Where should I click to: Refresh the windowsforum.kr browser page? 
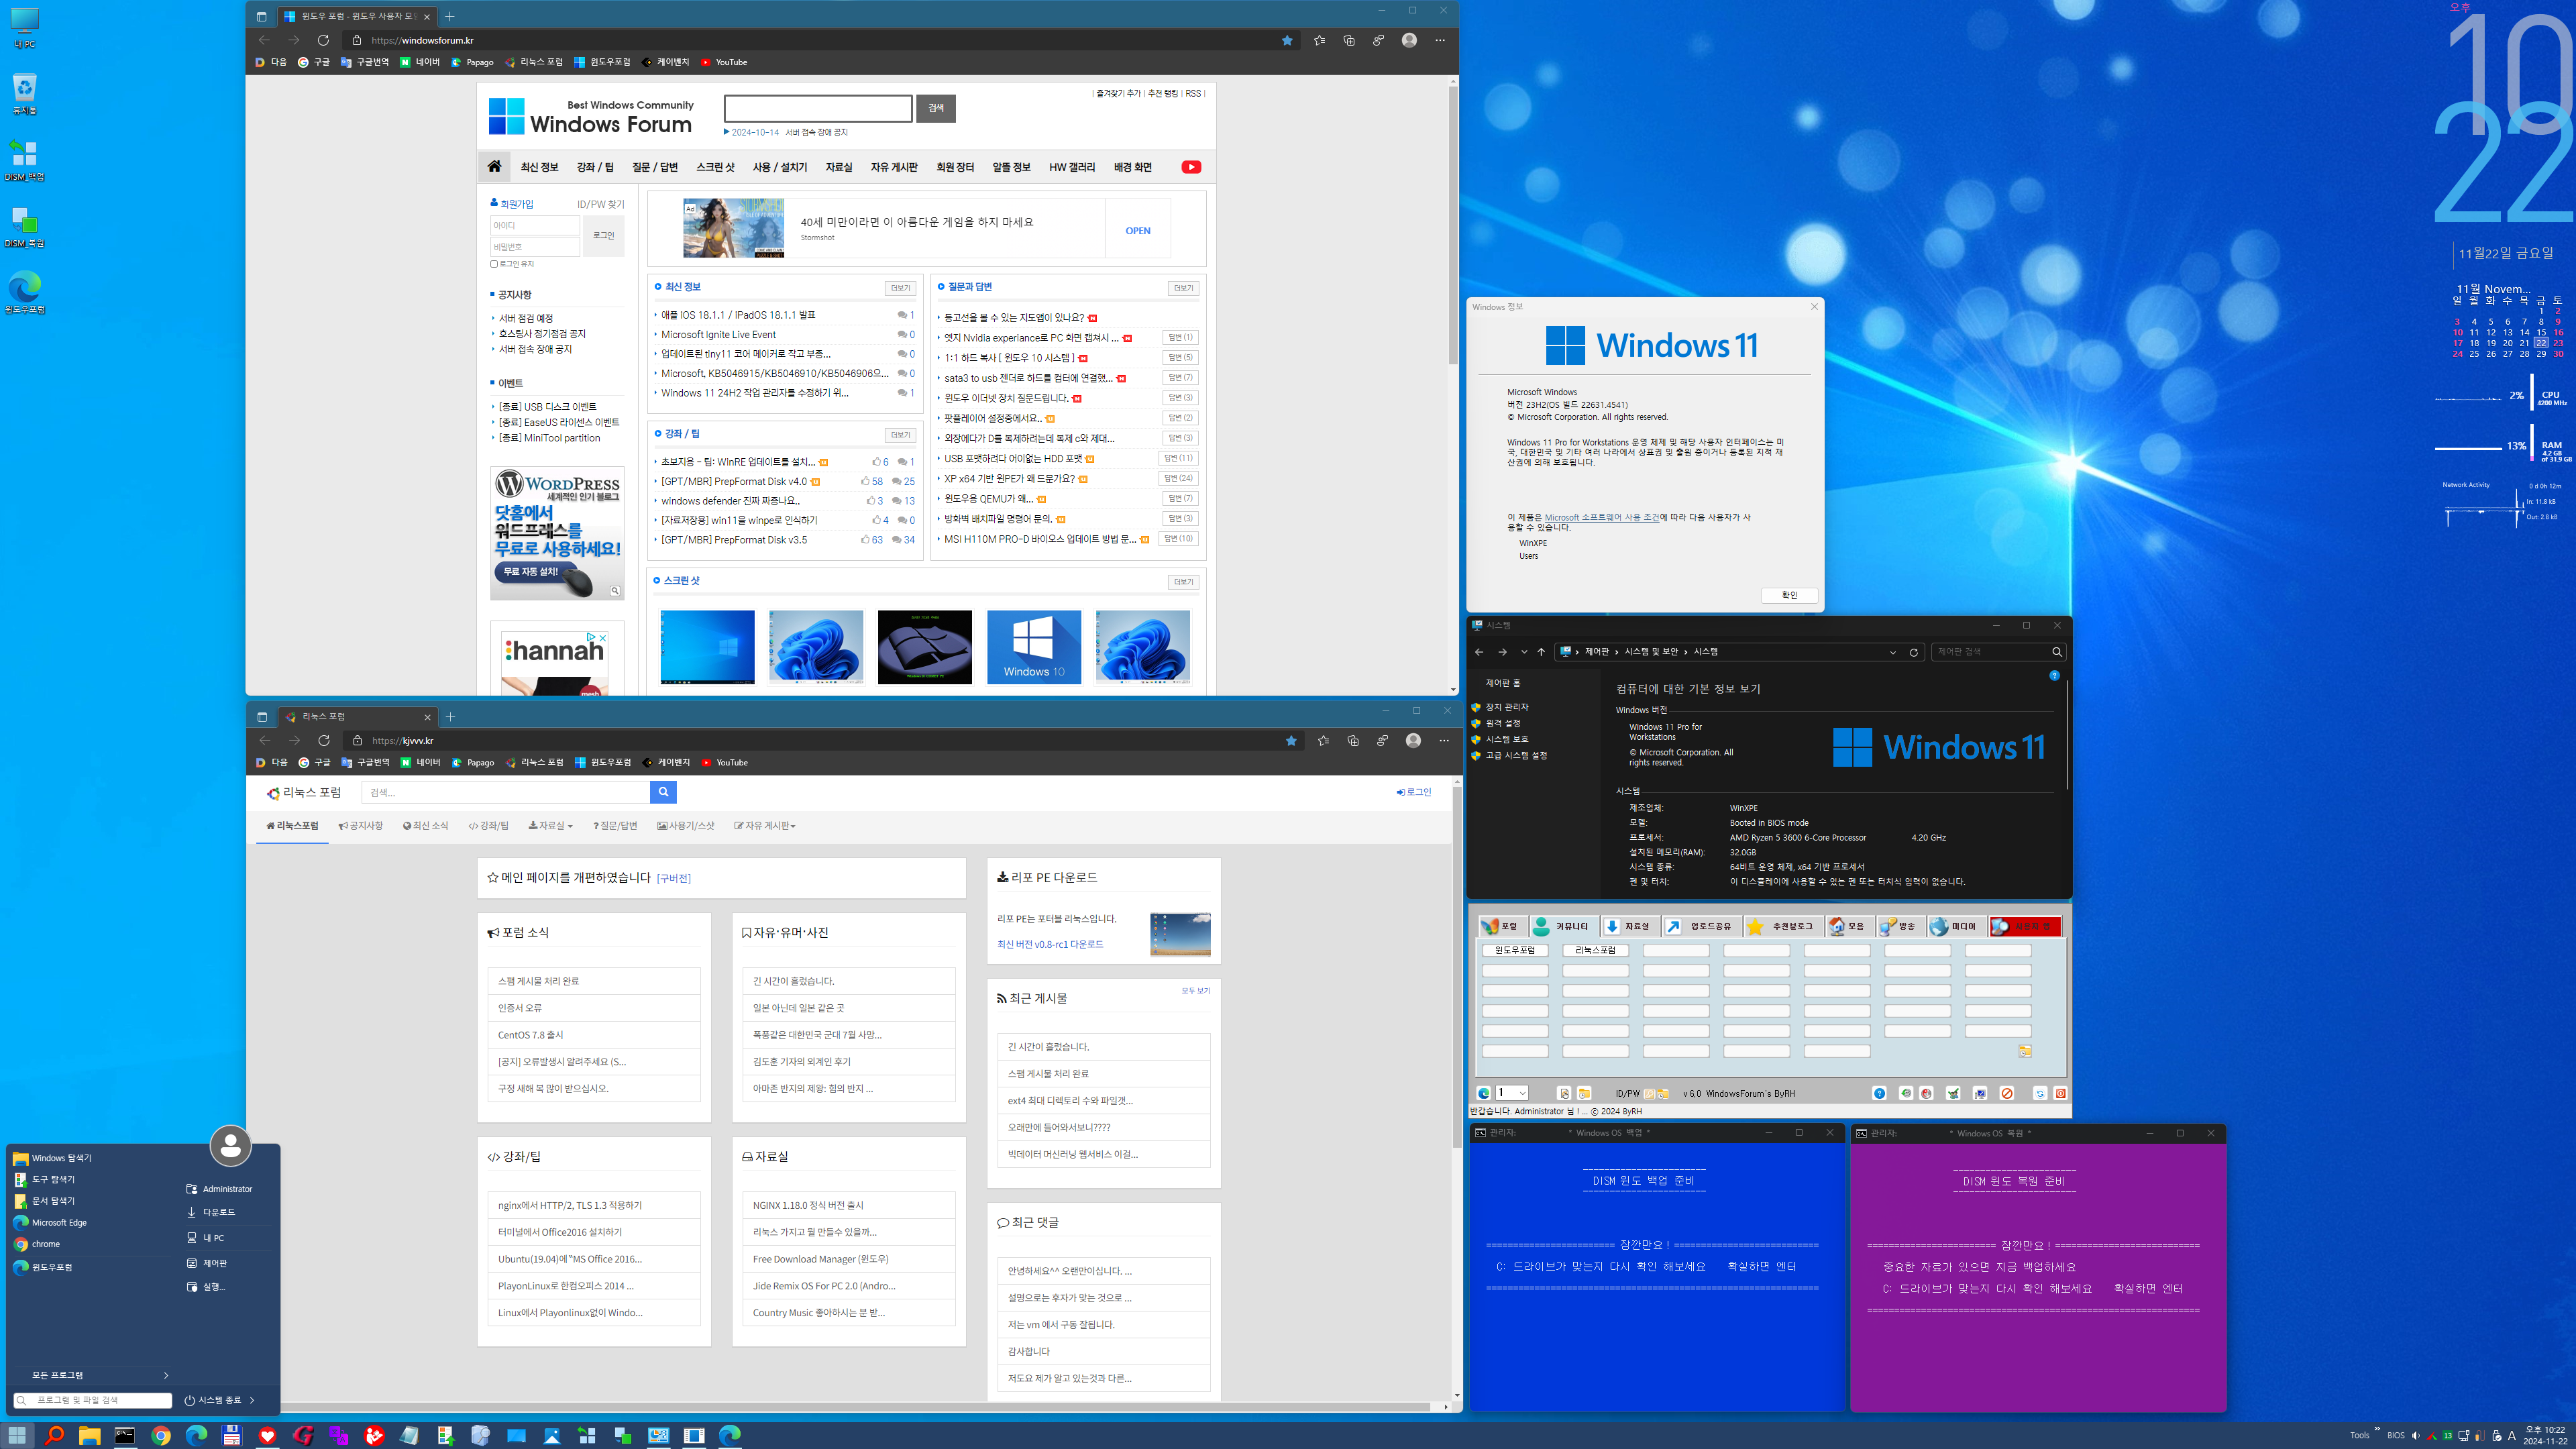pos(323,40)
